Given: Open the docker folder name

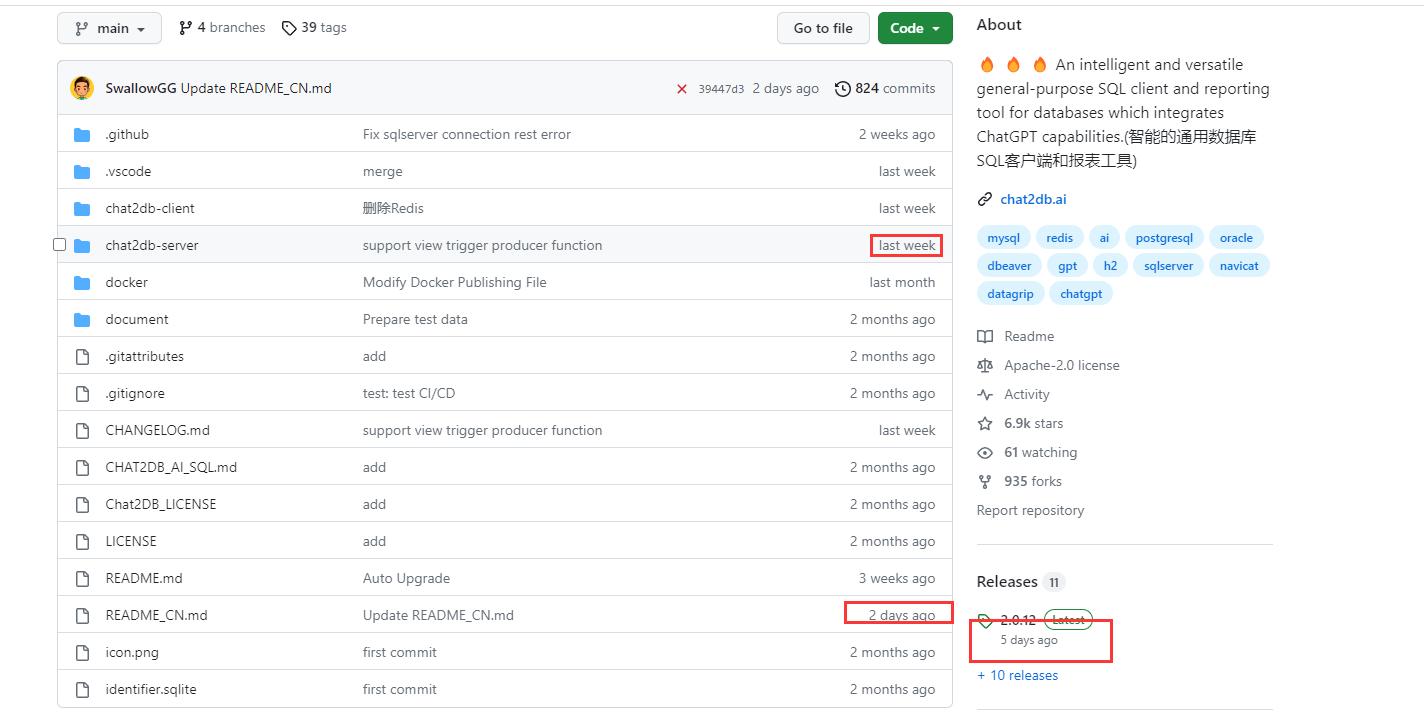Looking at the screenshot, I should [126, 282].
